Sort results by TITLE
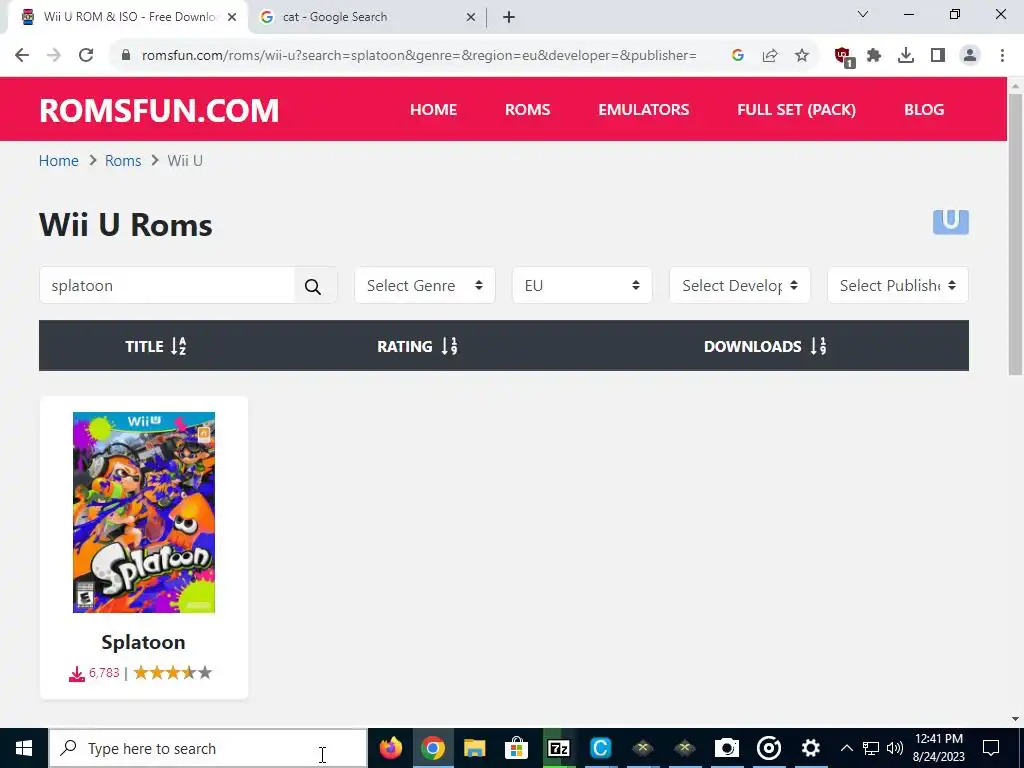This screenshot has height=768, width=1024. coord(156,346)
